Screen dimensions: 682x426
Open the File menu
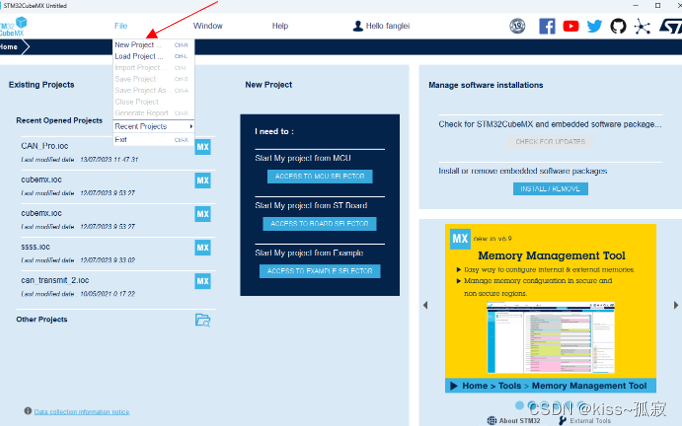pos(120,26)
